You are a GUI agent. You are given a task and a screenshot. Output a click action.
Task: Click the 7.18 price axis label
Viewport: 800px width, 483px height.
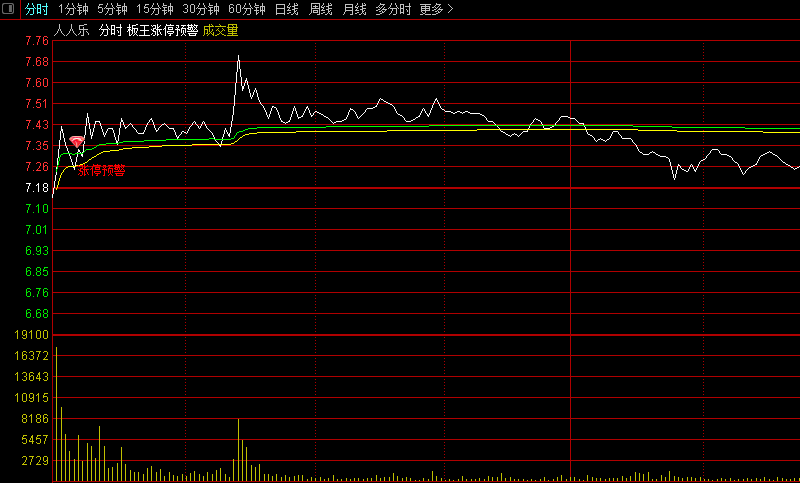pos(36,188)
